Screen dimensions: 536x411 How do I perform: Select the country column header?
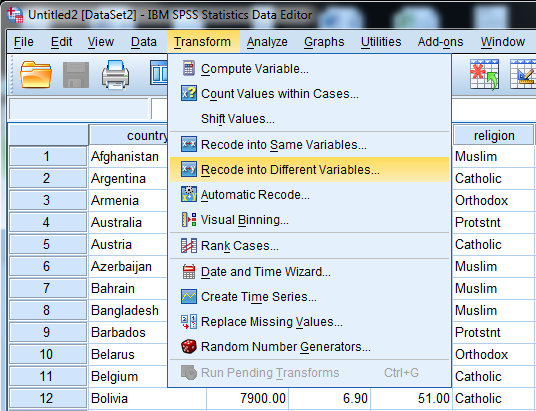pos(129,135)
